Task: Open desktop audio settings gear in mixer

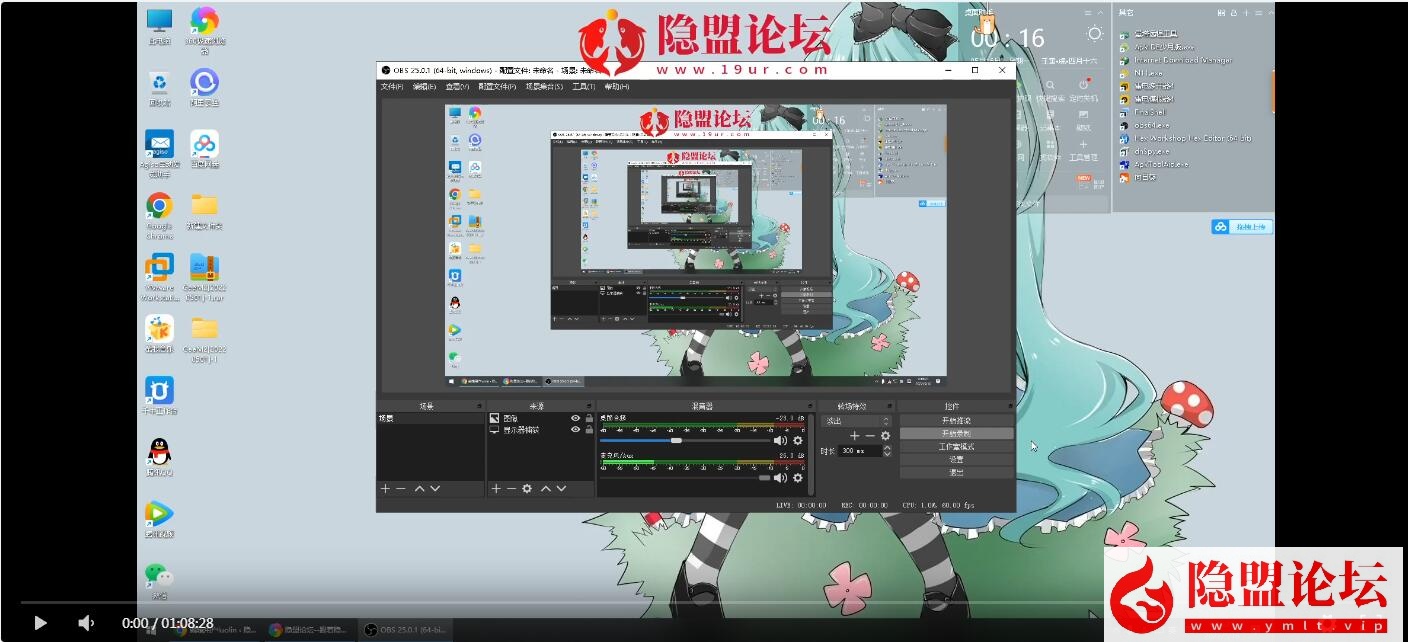Action: [797, 440]
